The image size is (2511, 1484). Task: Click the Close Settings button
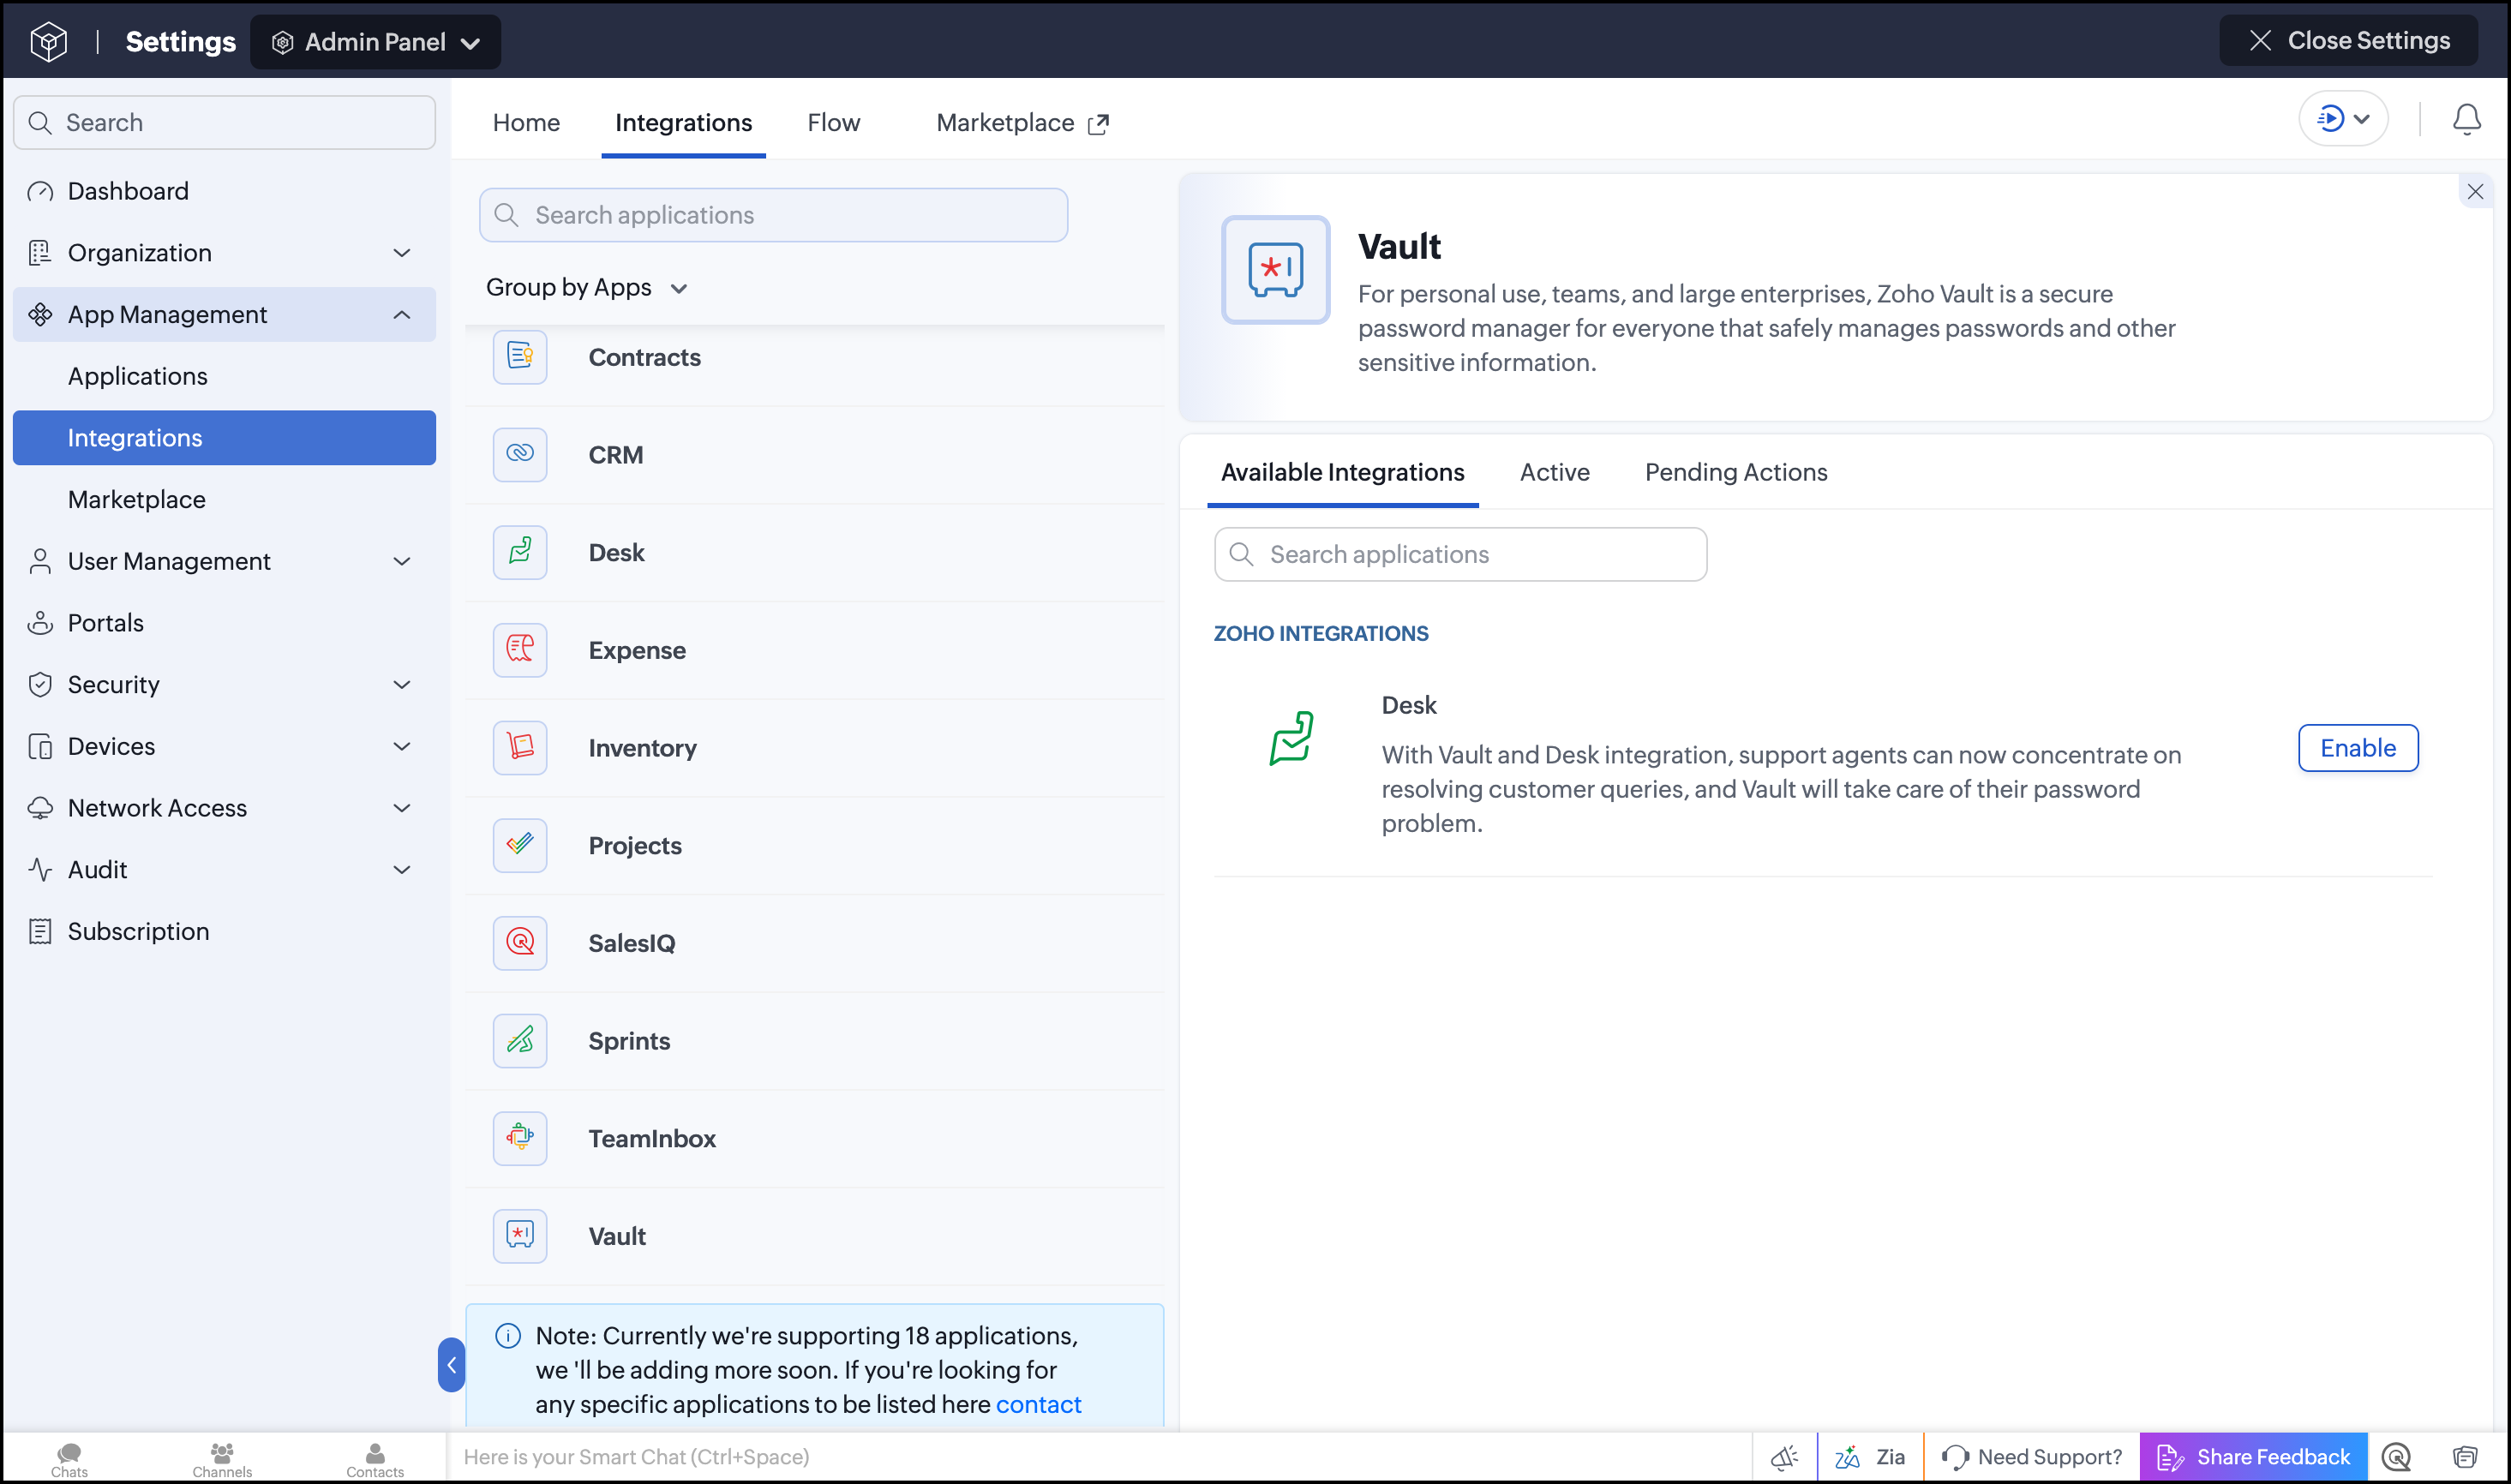[x=2348, y=41]
